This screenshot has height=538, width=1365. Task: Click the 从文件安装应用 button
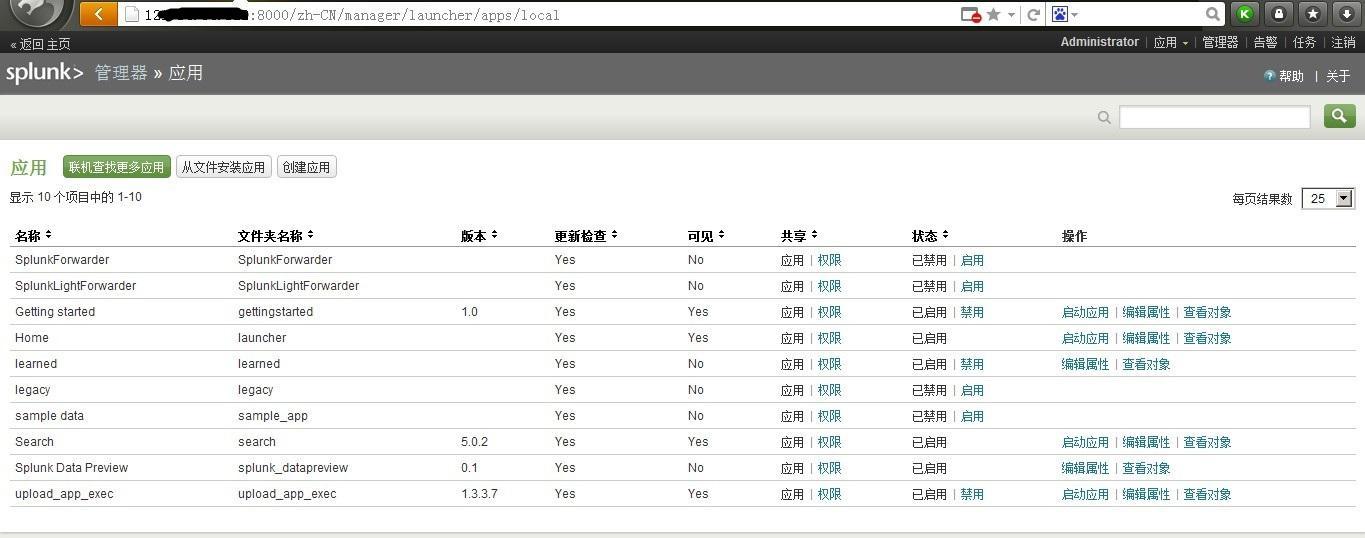[223, 167]
